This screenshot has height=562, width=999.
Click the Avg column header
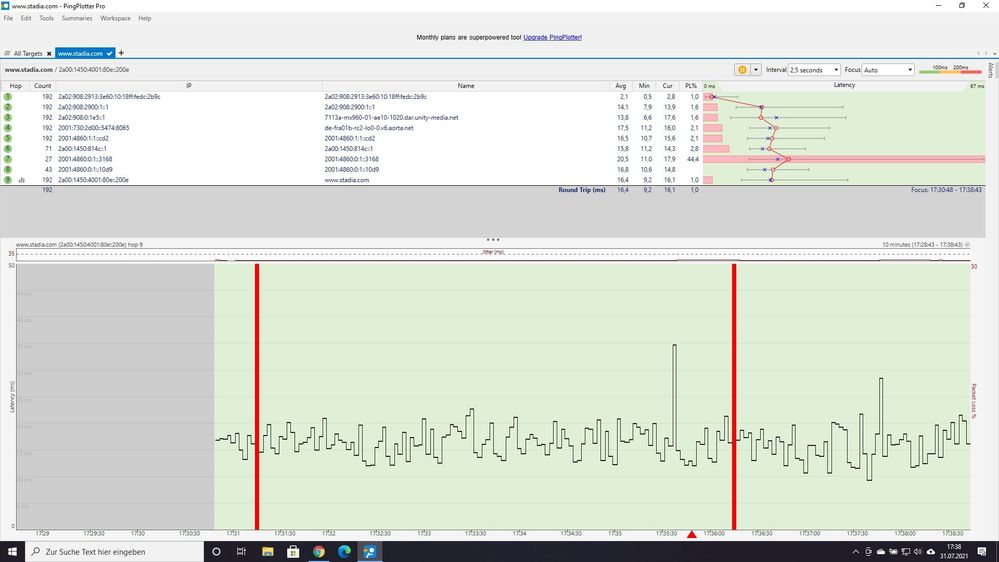tap(621, 85)
